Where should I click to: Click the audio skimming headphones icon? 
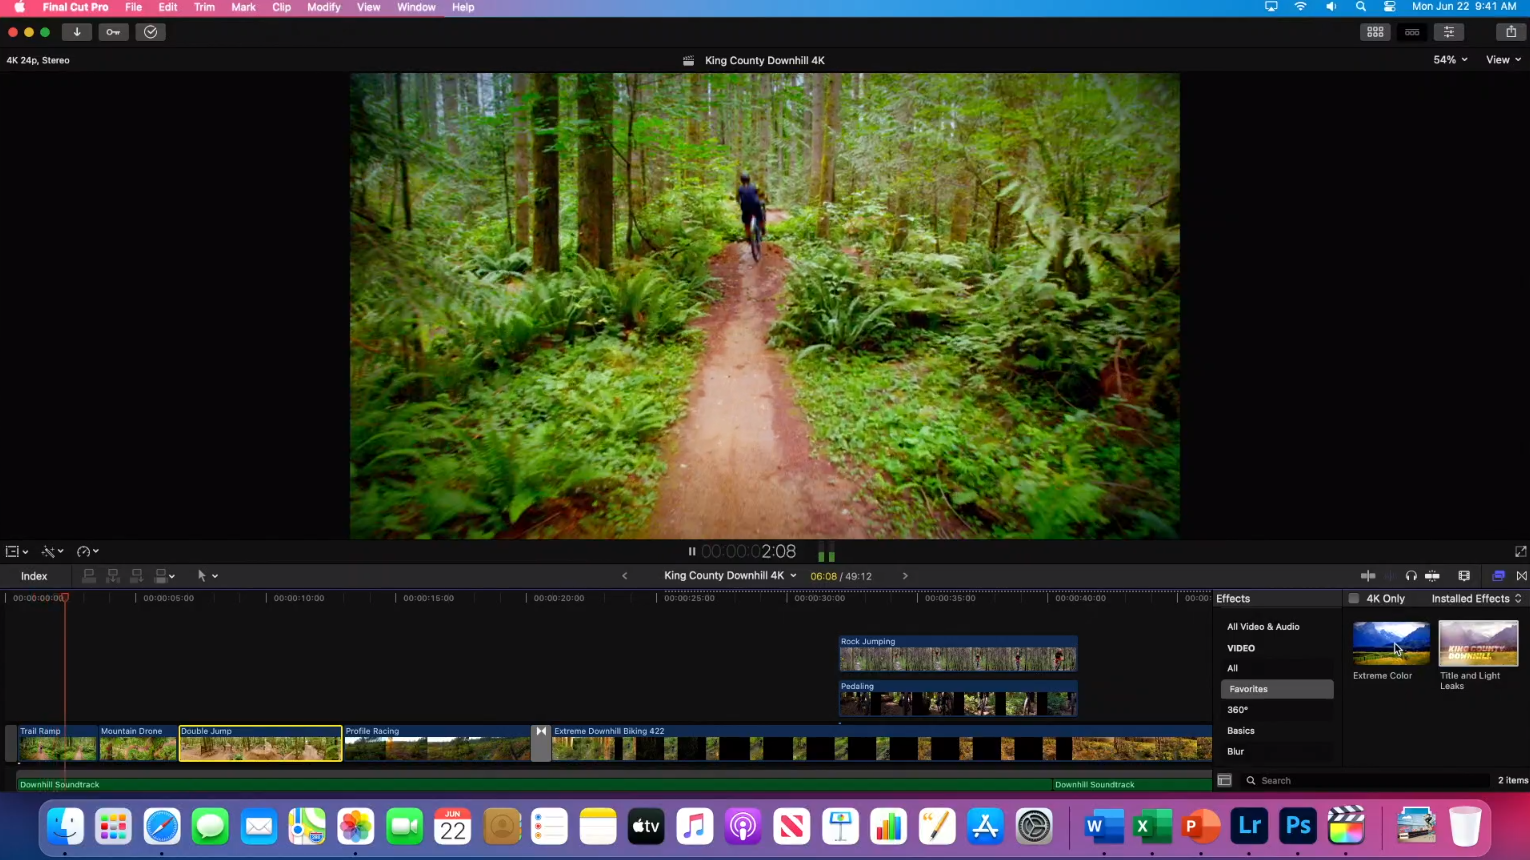[x=1411, y=576]
